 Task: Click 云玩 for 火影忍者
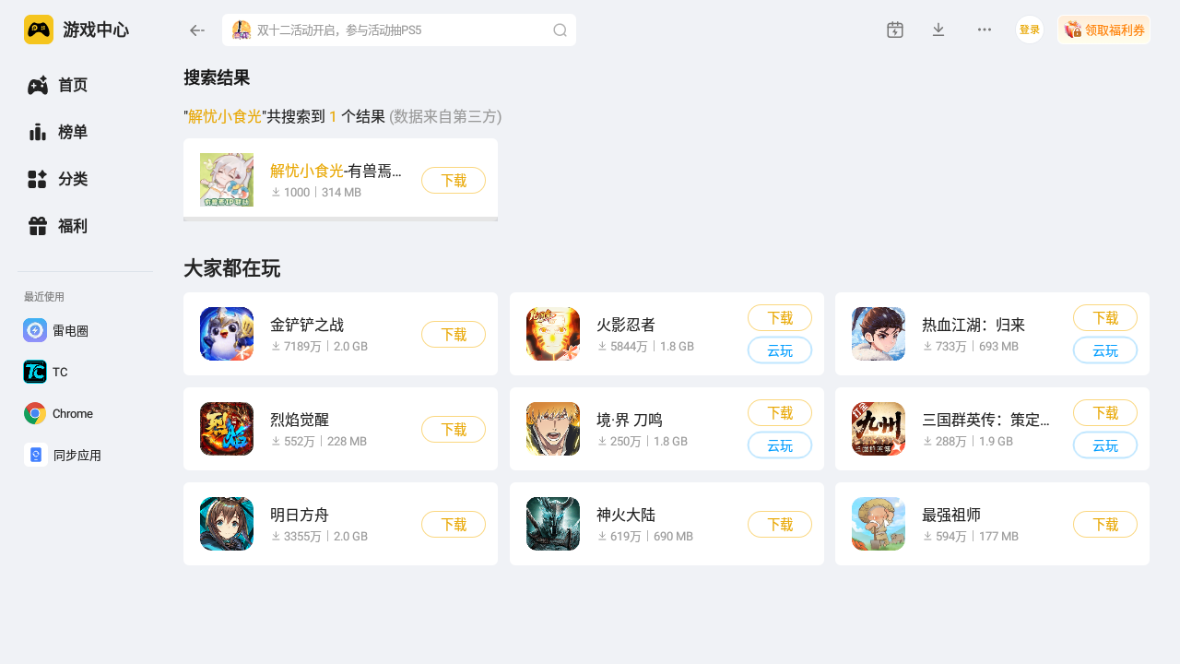780,351
